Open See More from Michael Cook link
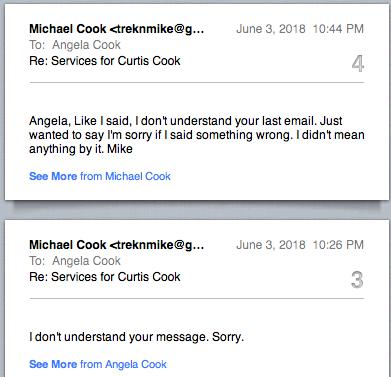Image resolution: width=391 pixels, height=377 pixels. coord(100,176)
